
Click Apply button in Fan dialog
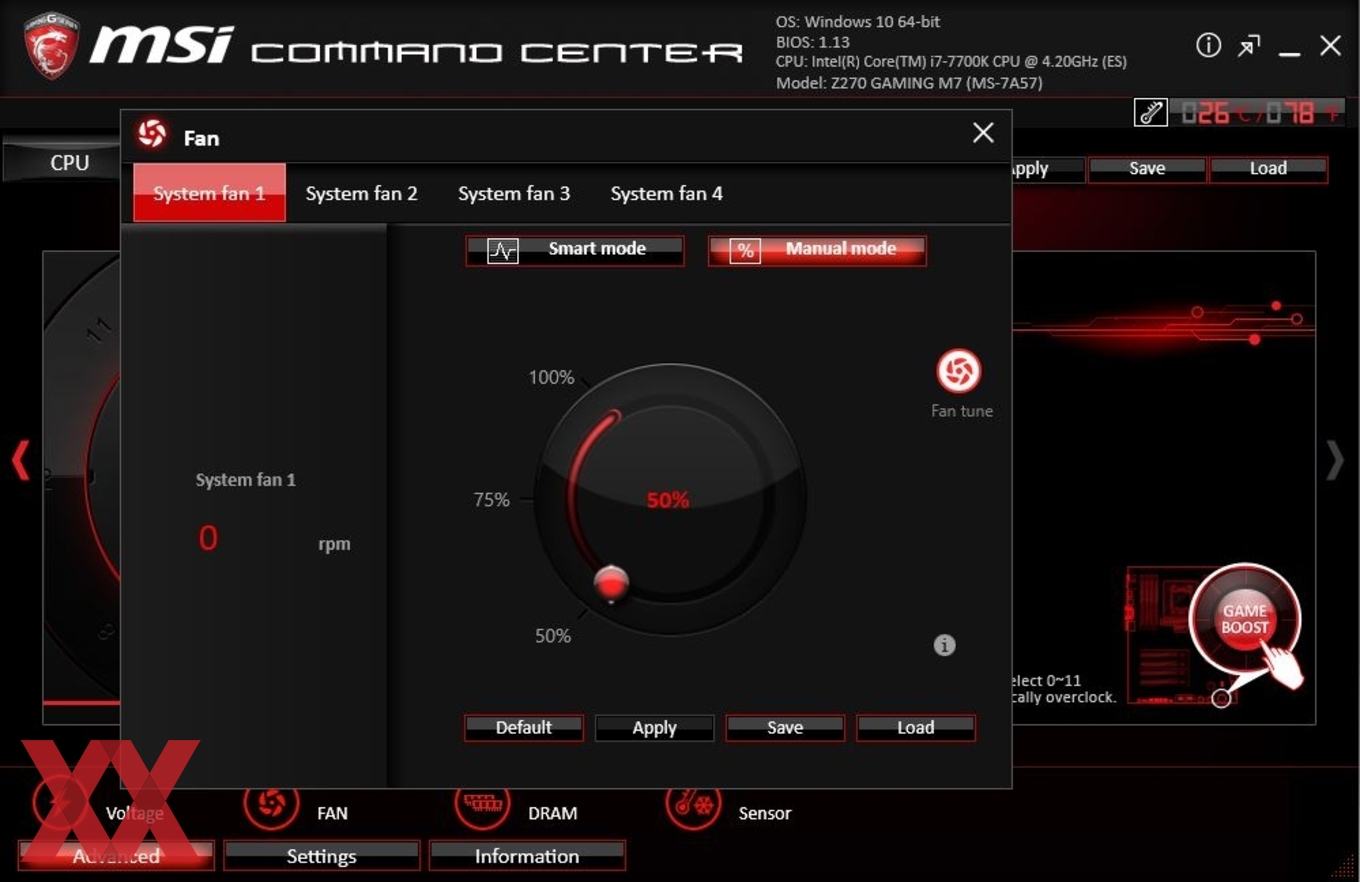pos(654,728)
